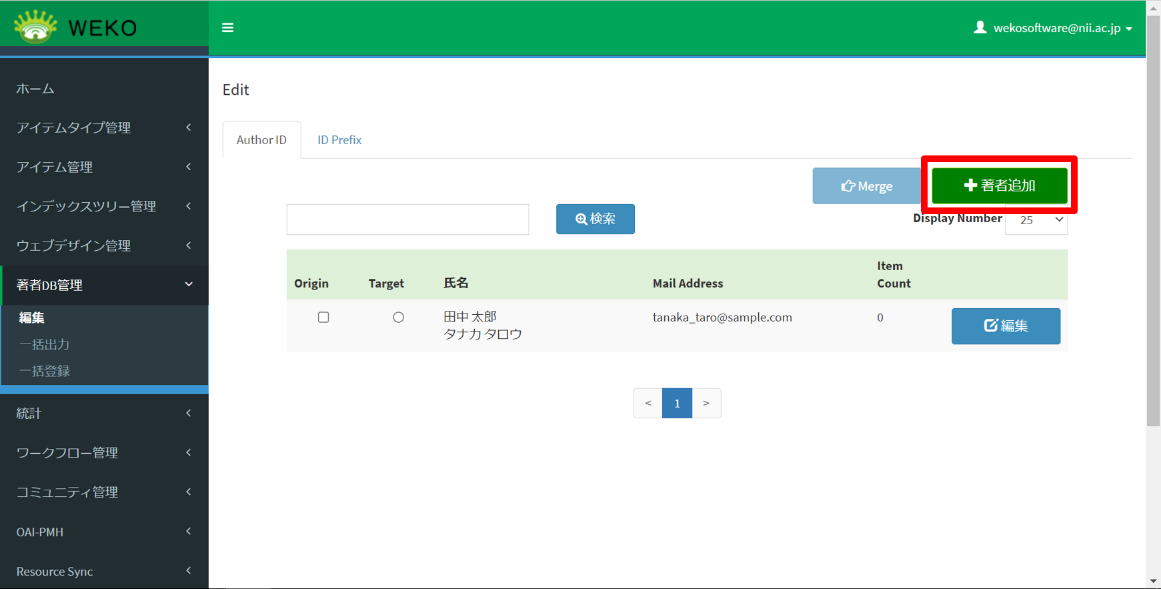Click the Item Count link 0
This screenshot has height=589, width=1161.
880,318
